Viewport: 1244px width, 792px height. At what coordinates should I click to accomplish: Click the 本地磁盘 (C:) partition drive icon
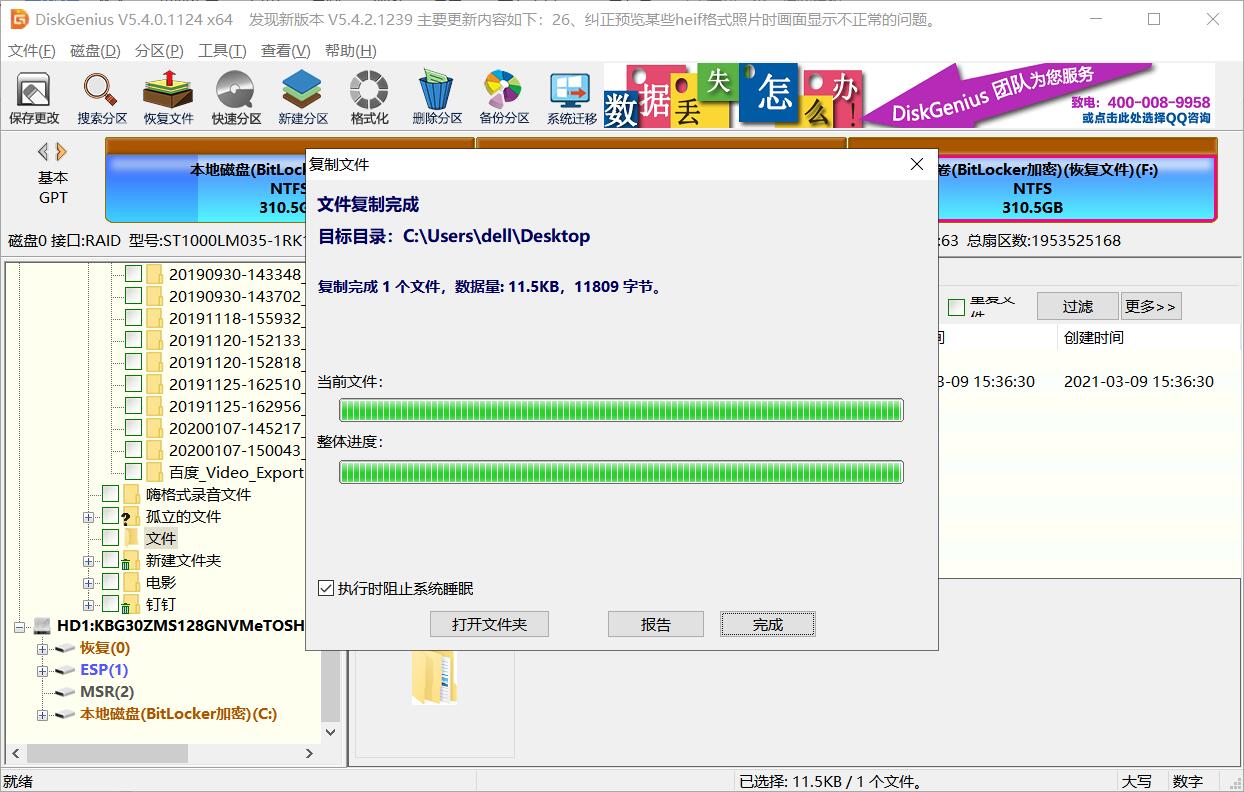click(x=65, y=714)
